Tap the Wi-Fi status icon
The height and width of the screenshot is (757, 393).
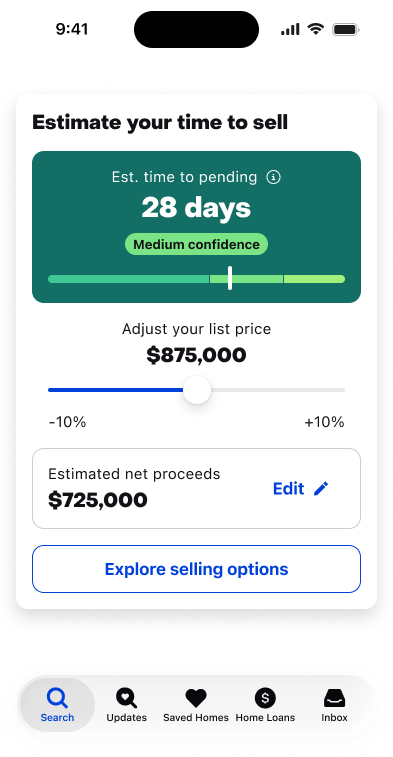pyautogui.click(x=316, y=29)
